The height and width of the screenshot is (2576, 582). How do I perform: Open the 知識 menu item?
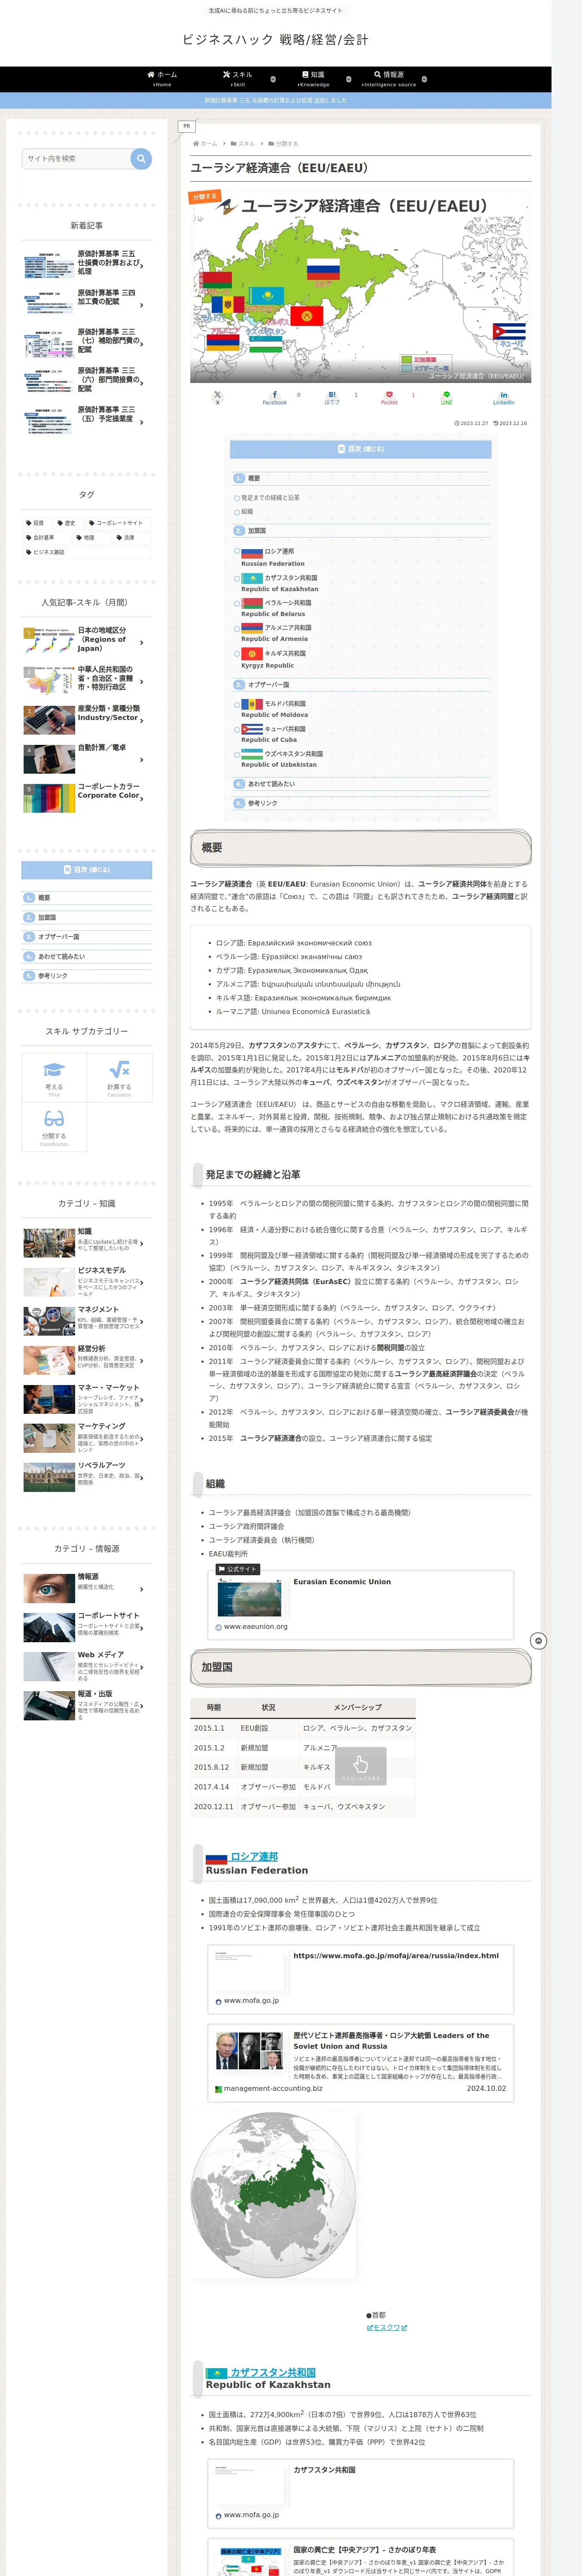314,79
